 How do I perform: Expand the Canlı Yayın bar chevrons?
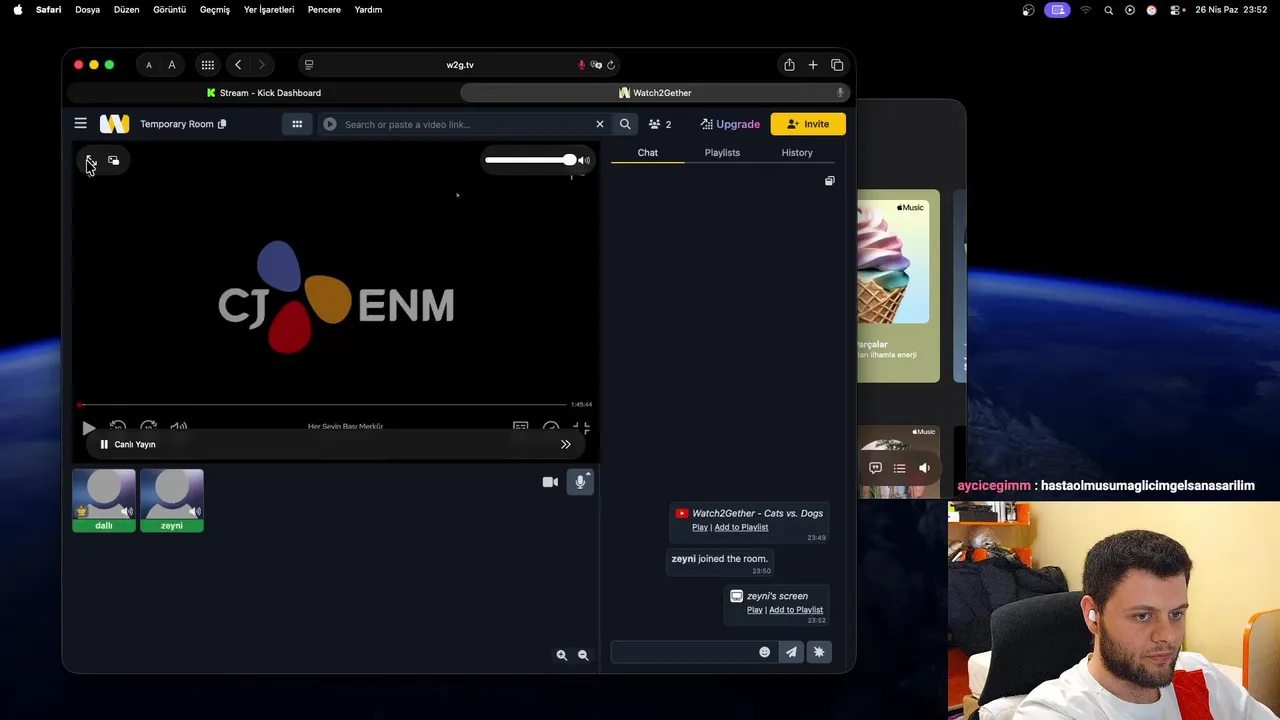[x=566, y=444]
